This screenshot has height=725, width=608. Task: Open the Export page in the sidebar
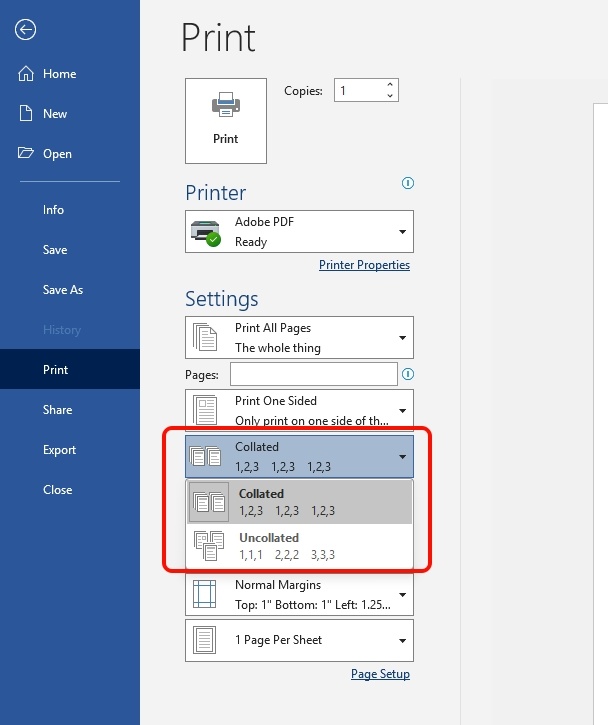pos(70,449)
